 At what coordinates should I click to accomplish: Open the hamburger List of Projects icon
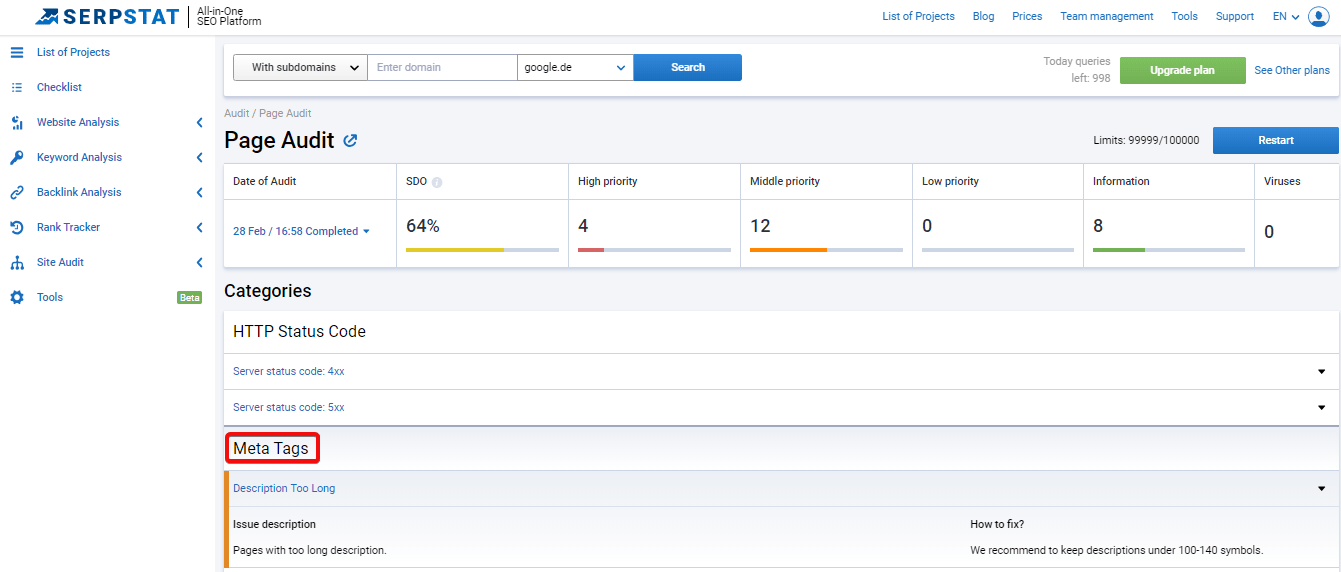coord(17,52)
